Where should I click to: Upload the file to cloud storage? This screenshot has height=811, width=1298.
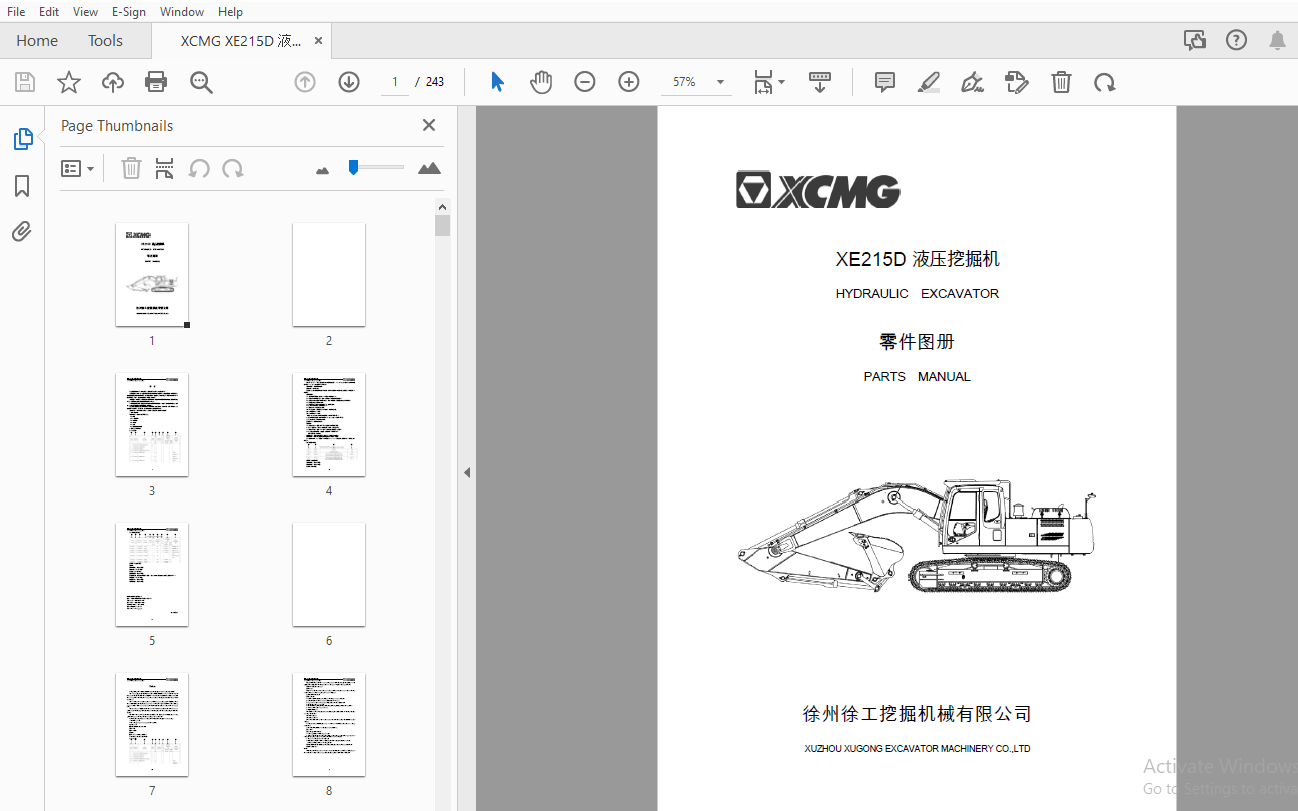tap(113, 82)
